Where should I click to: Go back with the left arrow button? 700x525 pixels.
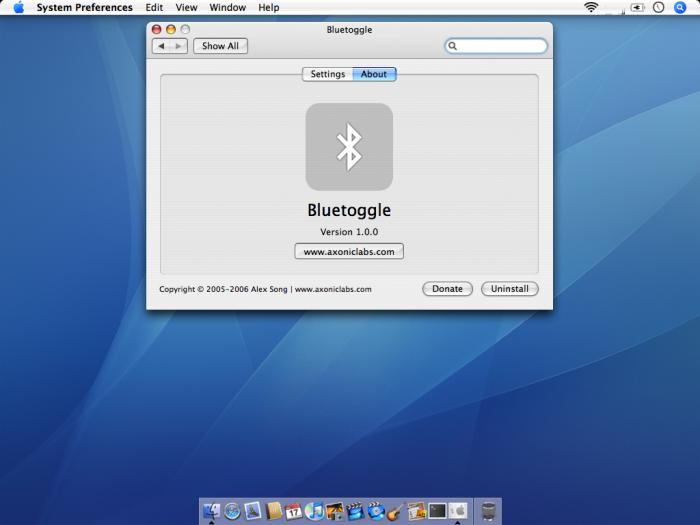[x=161, y=46]
